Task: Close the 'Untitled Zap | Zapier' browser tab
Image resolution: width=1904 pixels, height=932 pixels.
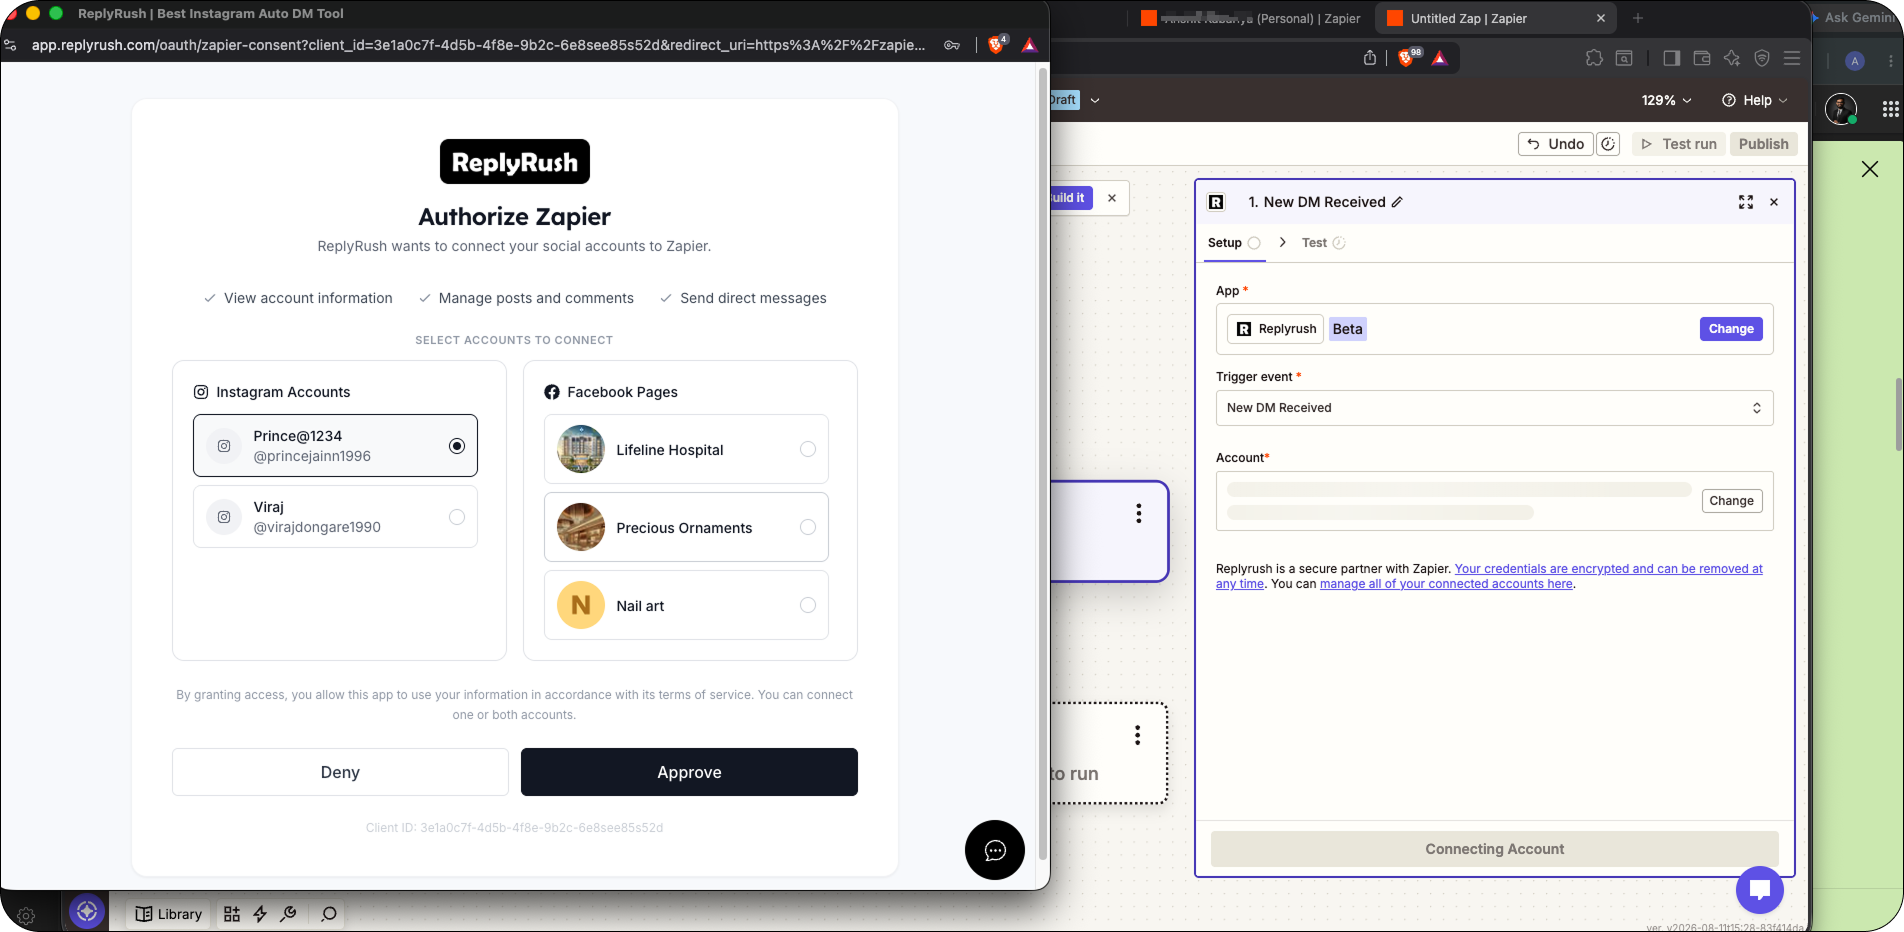Action: coord(1600,18)
